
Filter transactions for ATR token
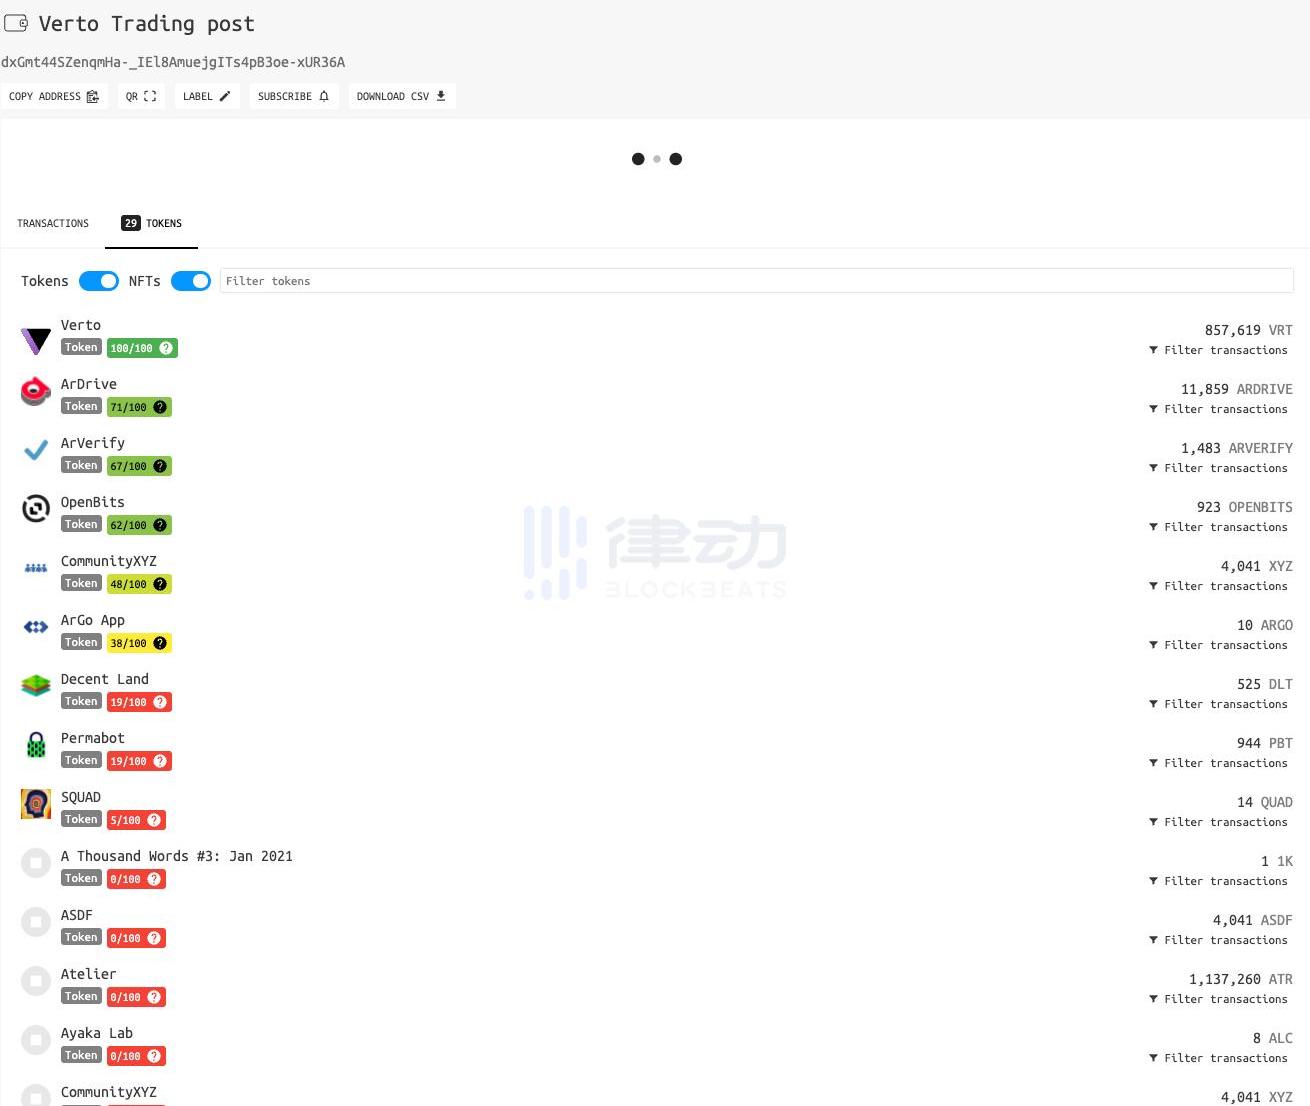tap(1218, 999)
